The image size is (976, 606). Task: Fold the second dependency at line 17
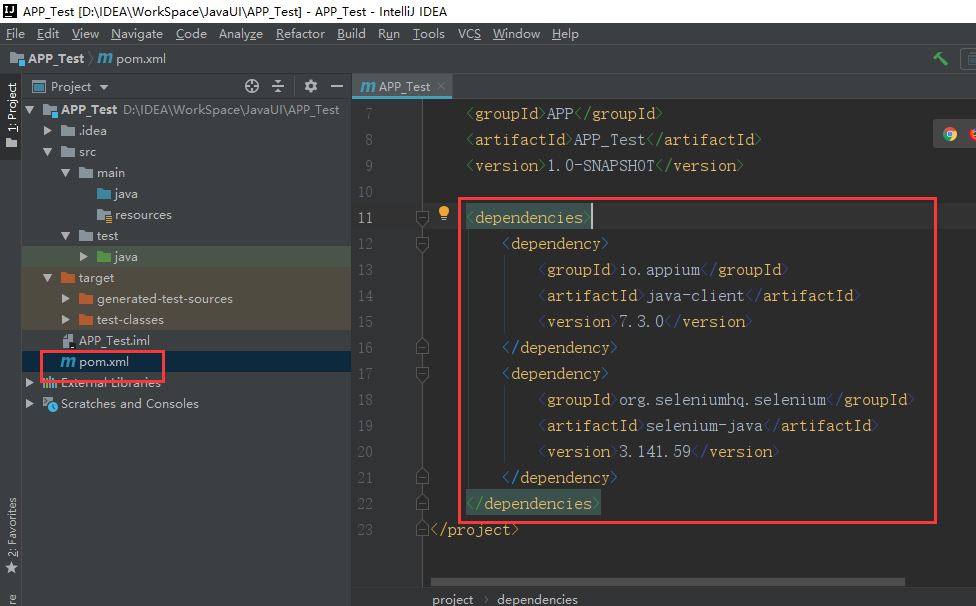pos(422,374)
